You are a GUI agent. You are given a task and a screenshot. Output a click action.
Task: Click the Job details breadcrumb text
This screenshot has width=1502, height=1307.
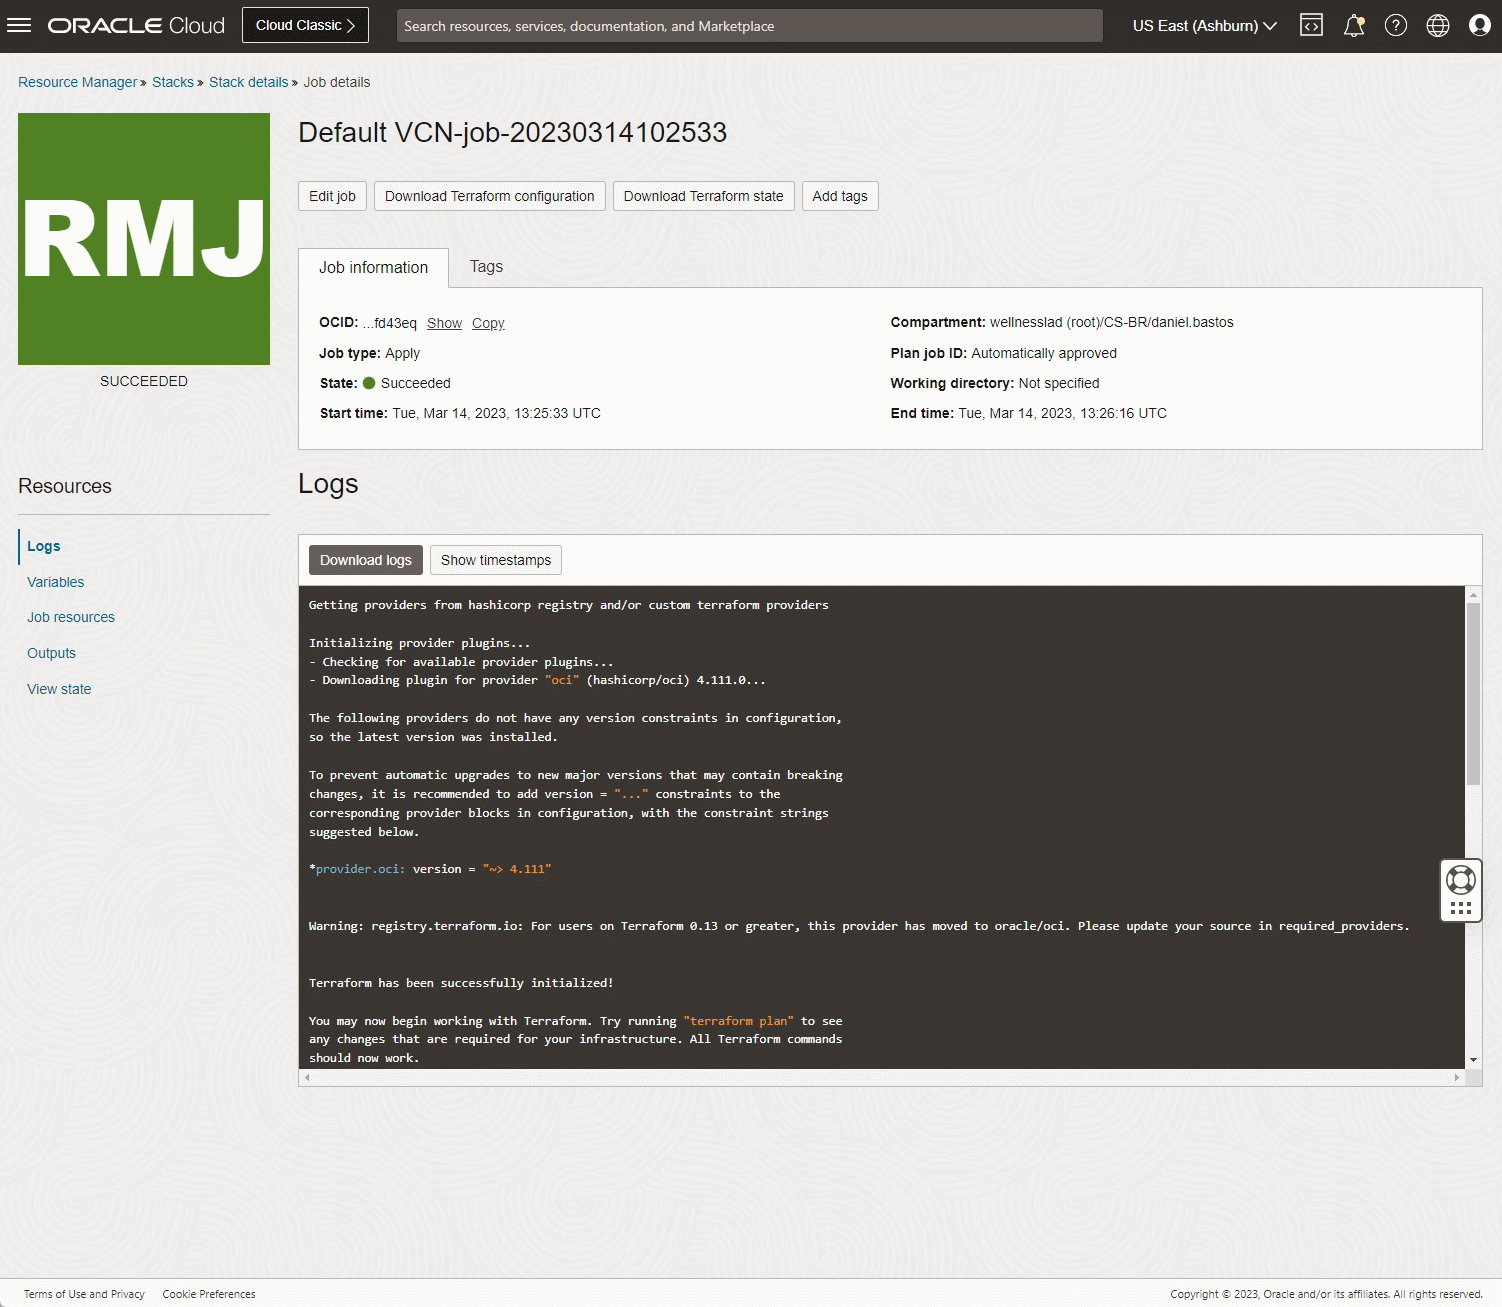[337, 82]
